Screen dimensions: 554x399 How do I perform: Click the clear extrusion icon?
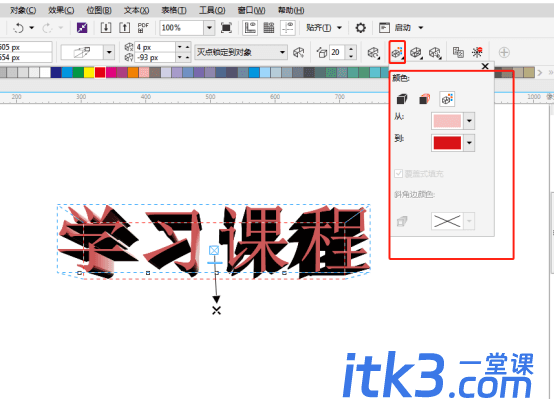click(477, 52)
